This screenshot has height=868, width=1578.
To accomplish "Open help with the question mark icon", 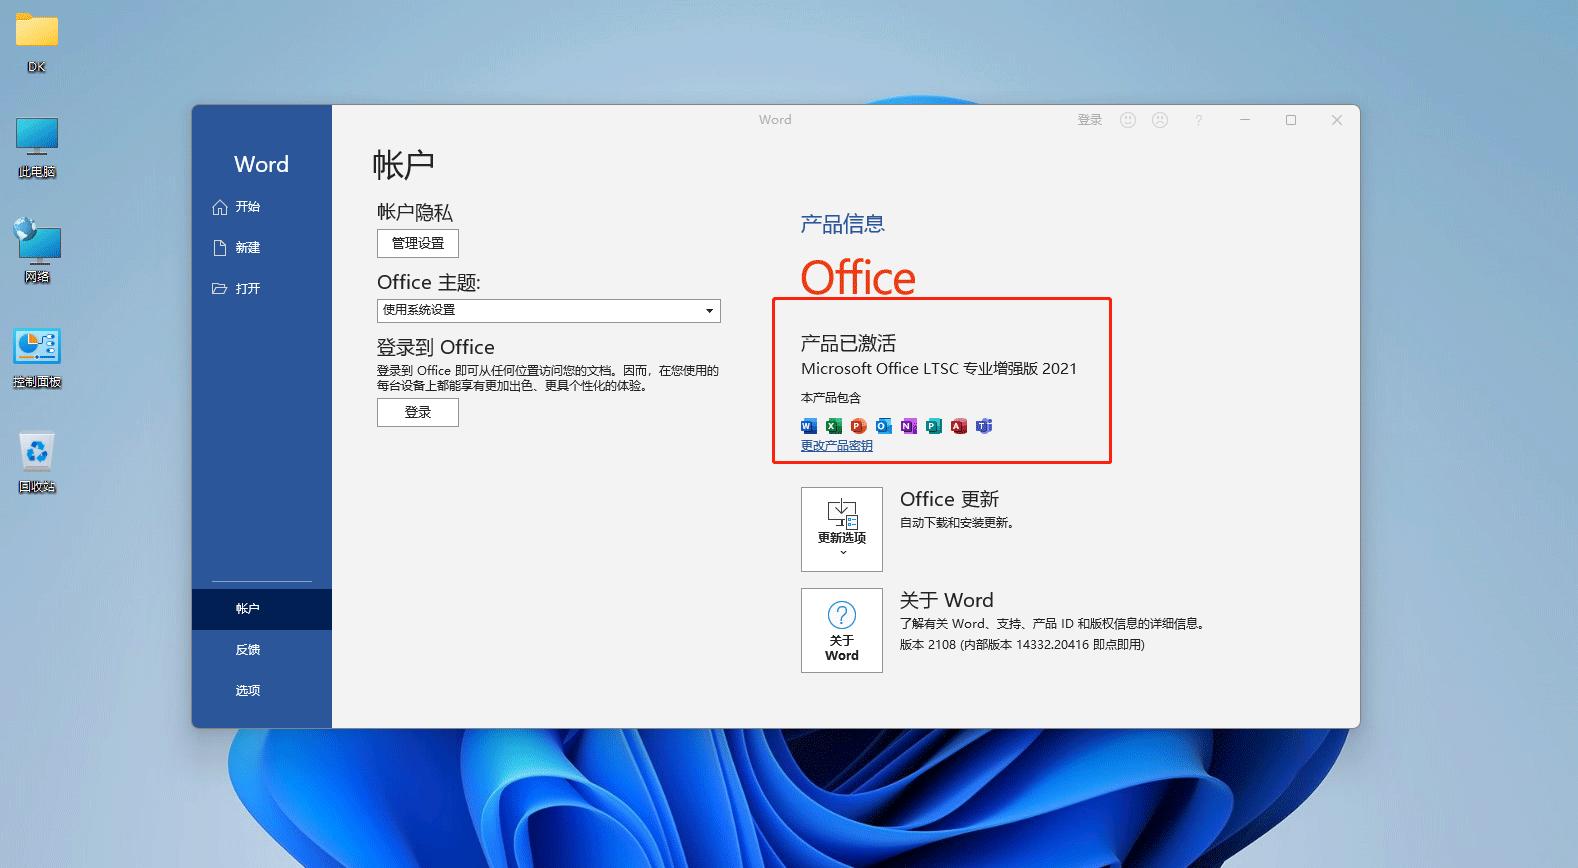I will [x=1198, y=120].
